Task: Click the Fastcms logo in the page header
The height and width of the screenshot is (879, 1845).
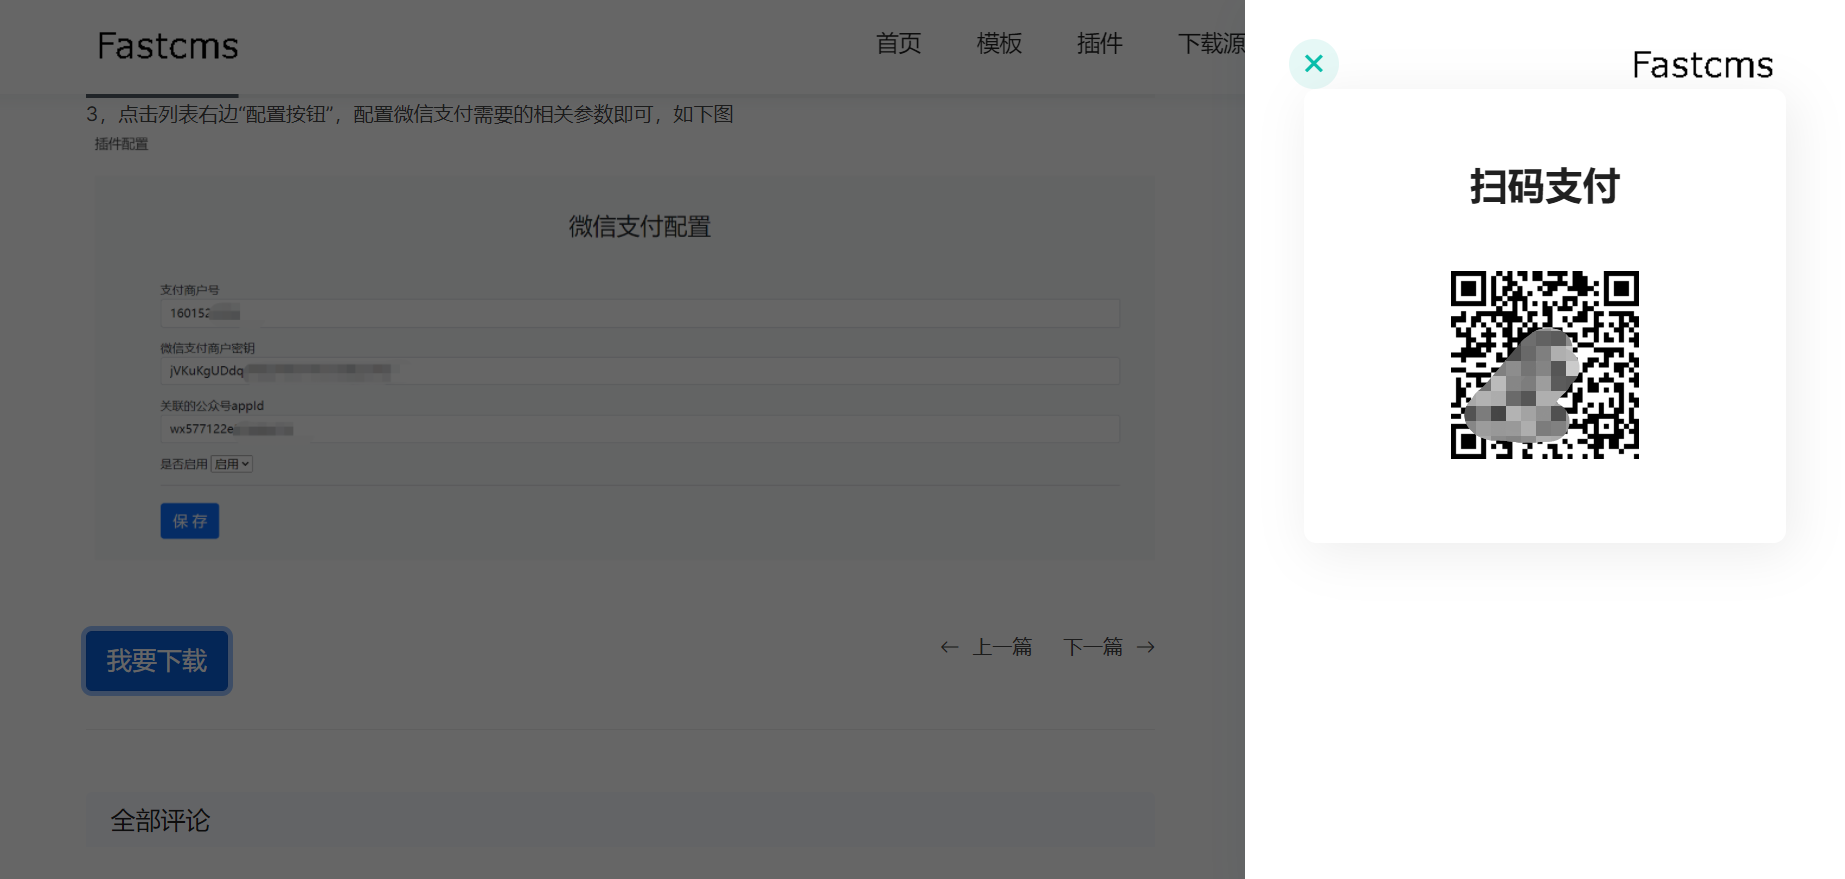Action: (x=168, y=46)
